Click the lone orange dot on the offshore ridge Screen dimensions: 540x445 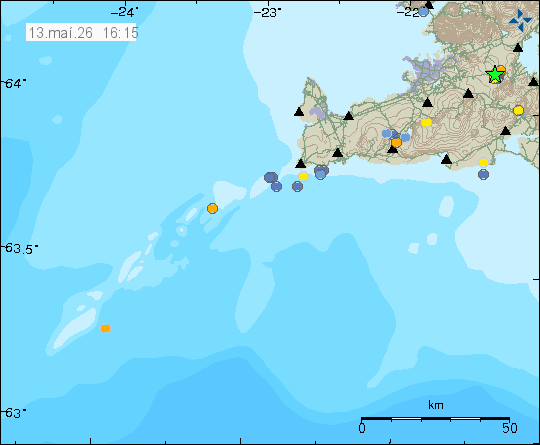tap(212, 208)
